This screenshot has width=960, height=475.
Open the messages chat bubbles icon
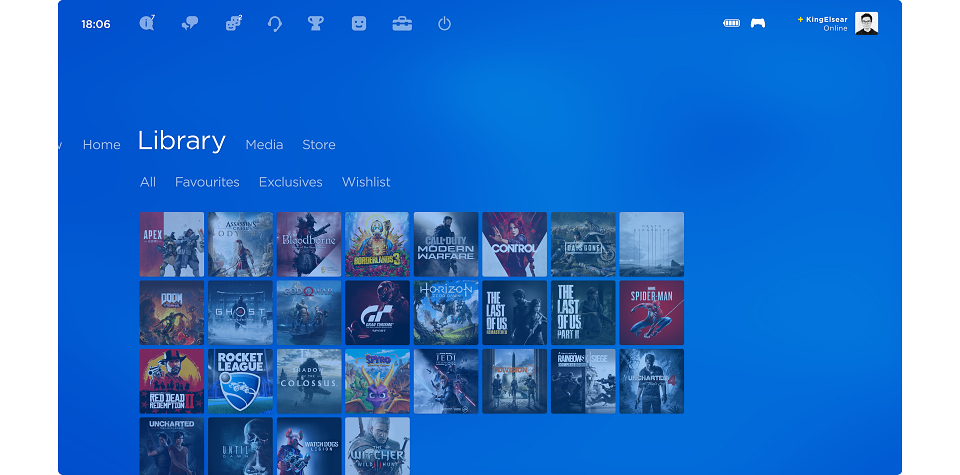(190, 24)
